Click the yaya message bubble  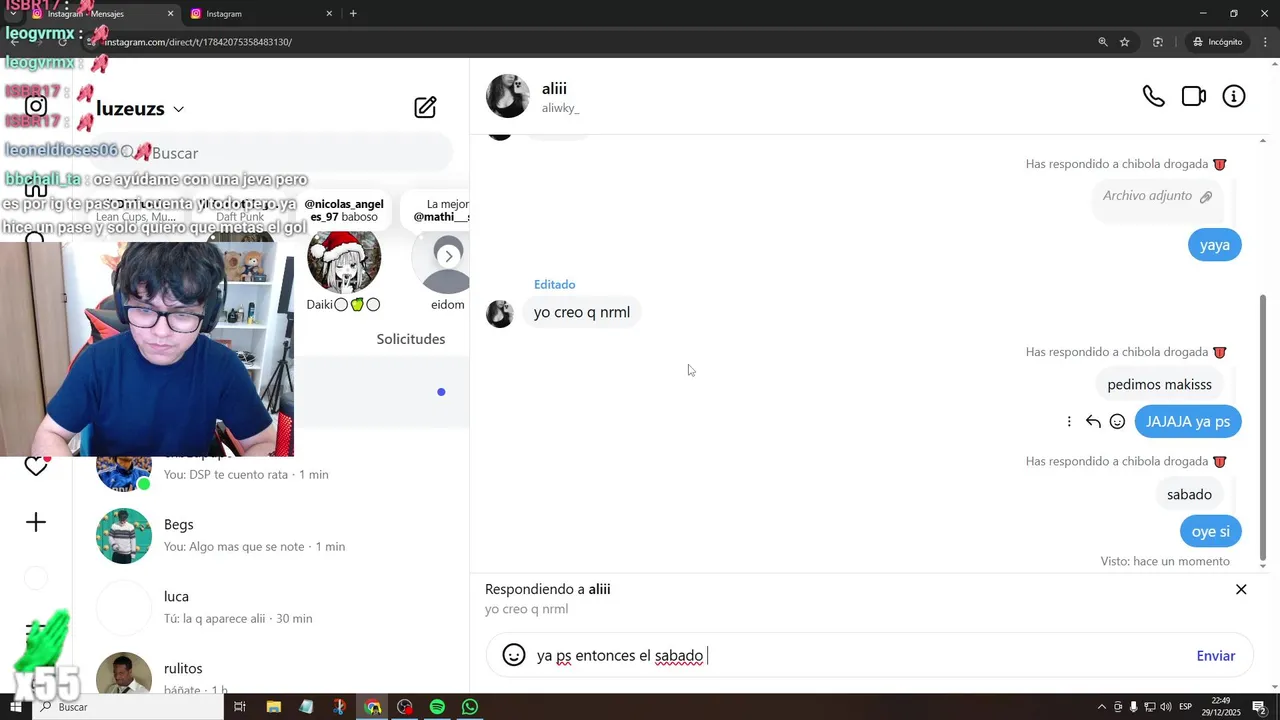coord(1214,245)
